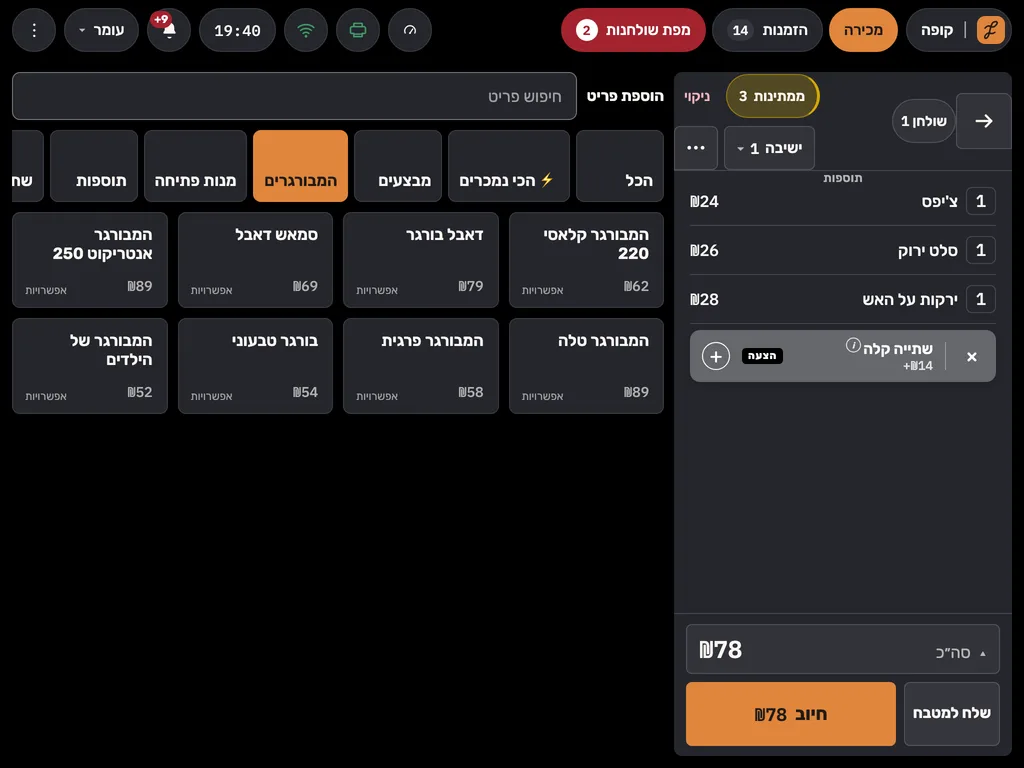The height and width of the screenshot is (768, 1024).
Task: Select the סלט ירוק order line
Action: pos(842,250)
